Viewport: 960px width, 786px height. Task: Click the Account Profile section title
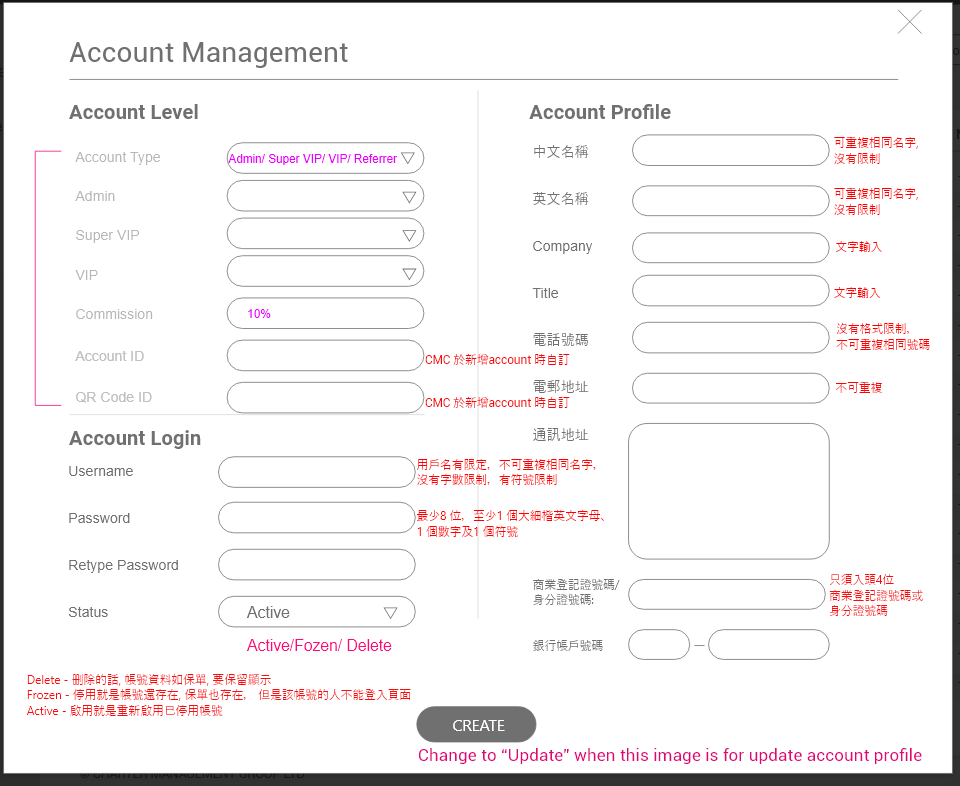pyautogui.click(x=600, y=112)
